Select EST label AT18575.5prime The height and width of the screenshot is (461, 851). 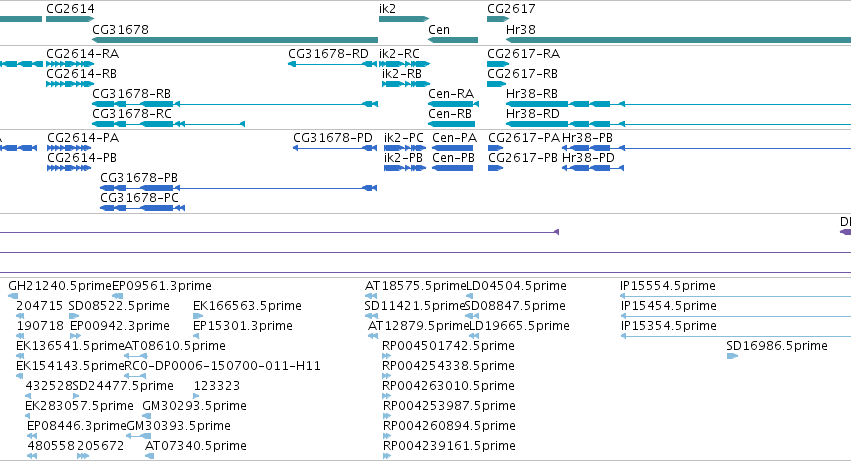point(416,286)
